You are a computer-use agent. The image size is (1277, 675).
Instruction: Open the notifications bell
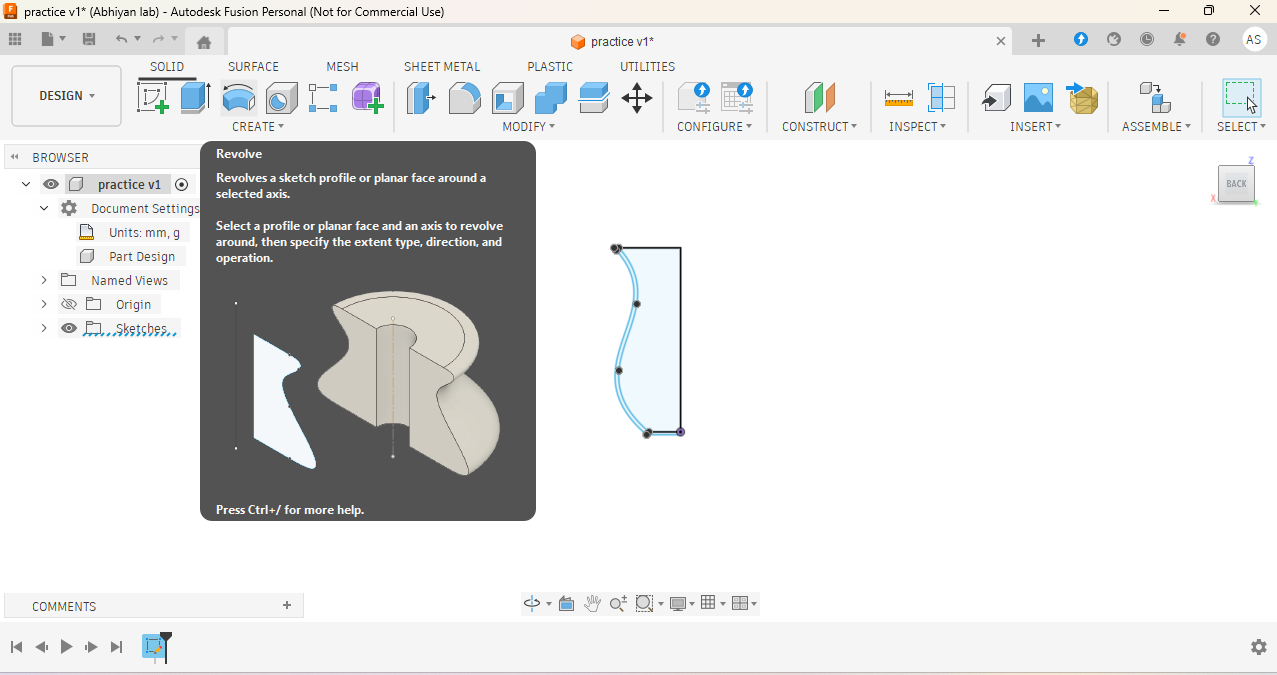pos(1180,40)
